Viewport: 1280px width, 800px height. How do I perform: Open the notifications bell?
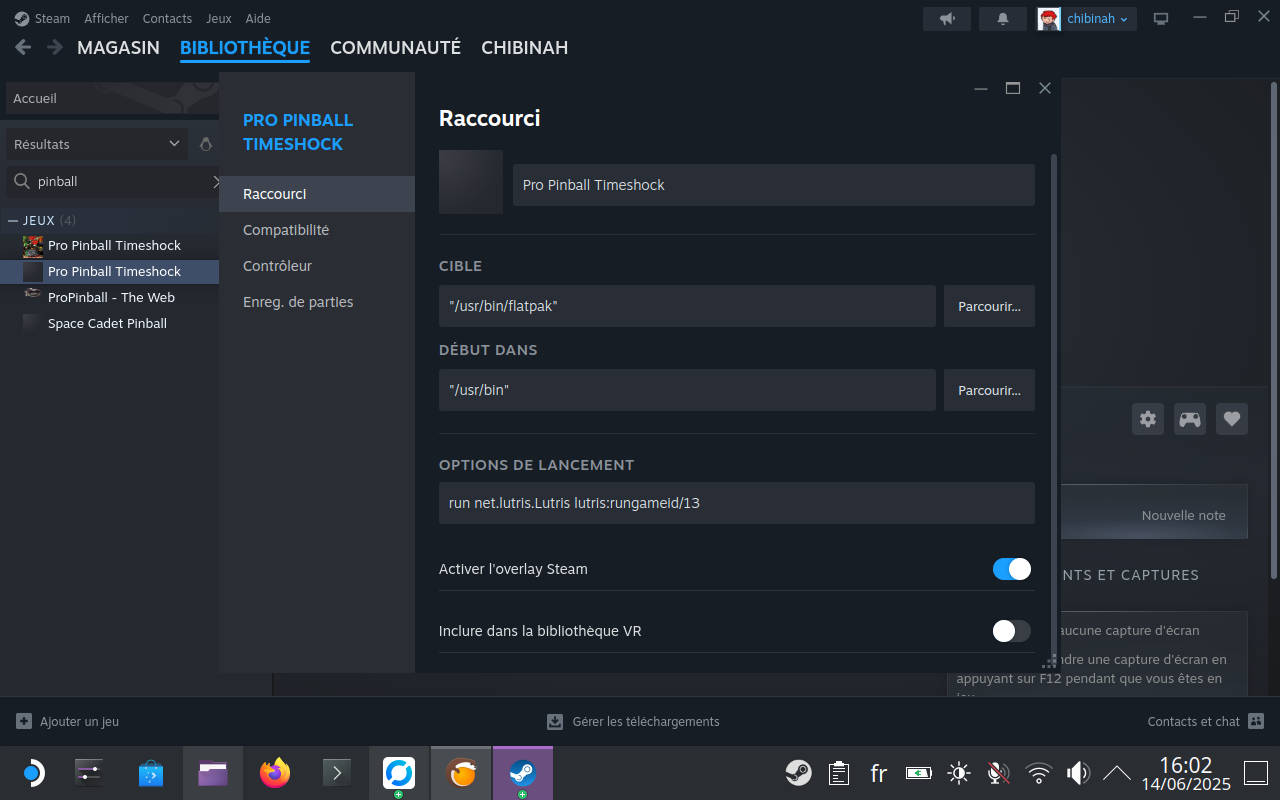coord(1002,18)
